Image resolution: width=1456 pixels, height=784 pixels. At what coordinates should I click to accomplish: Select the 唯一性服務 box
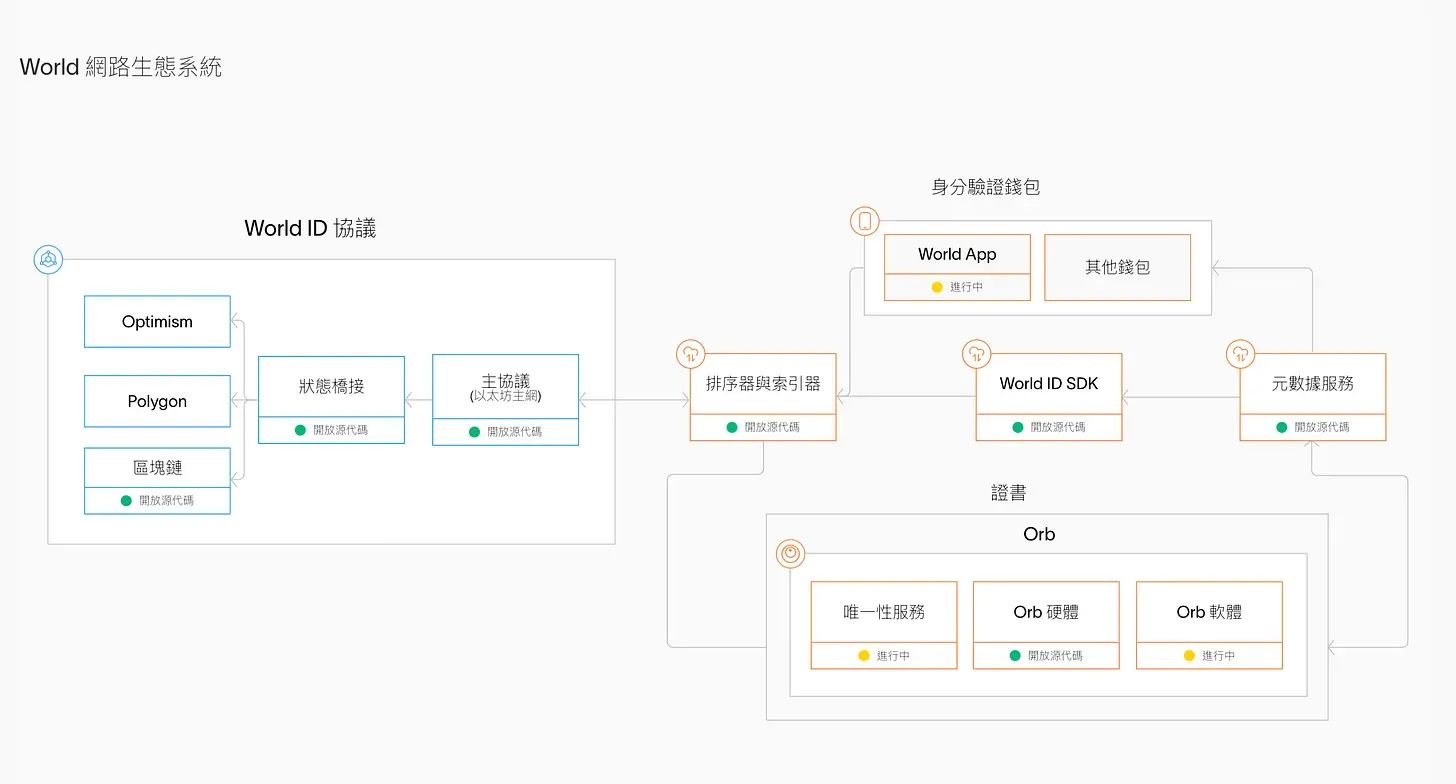coord(884,626)
